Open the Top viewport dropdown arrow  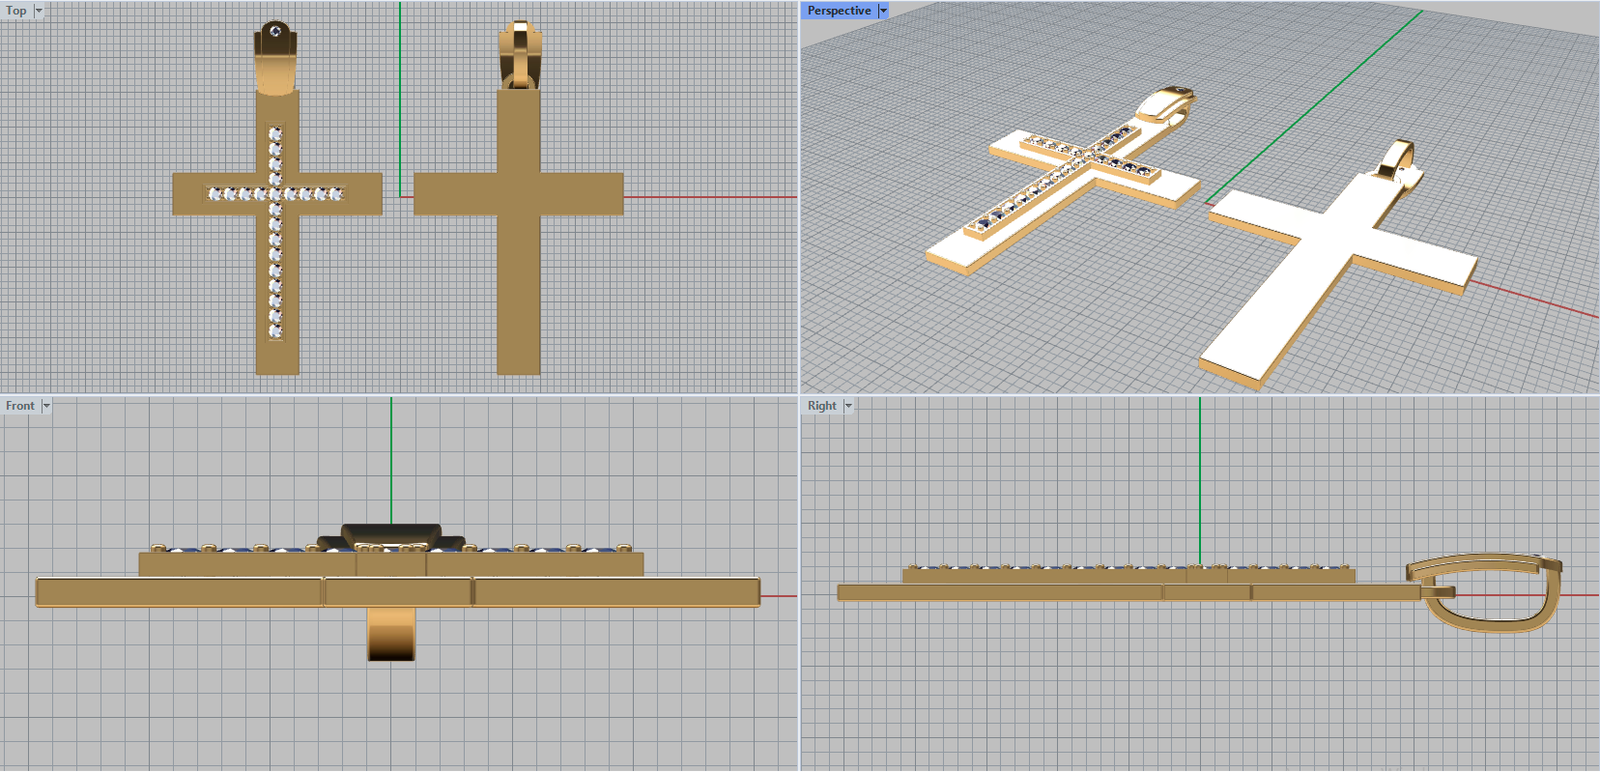tap(39, 11)
